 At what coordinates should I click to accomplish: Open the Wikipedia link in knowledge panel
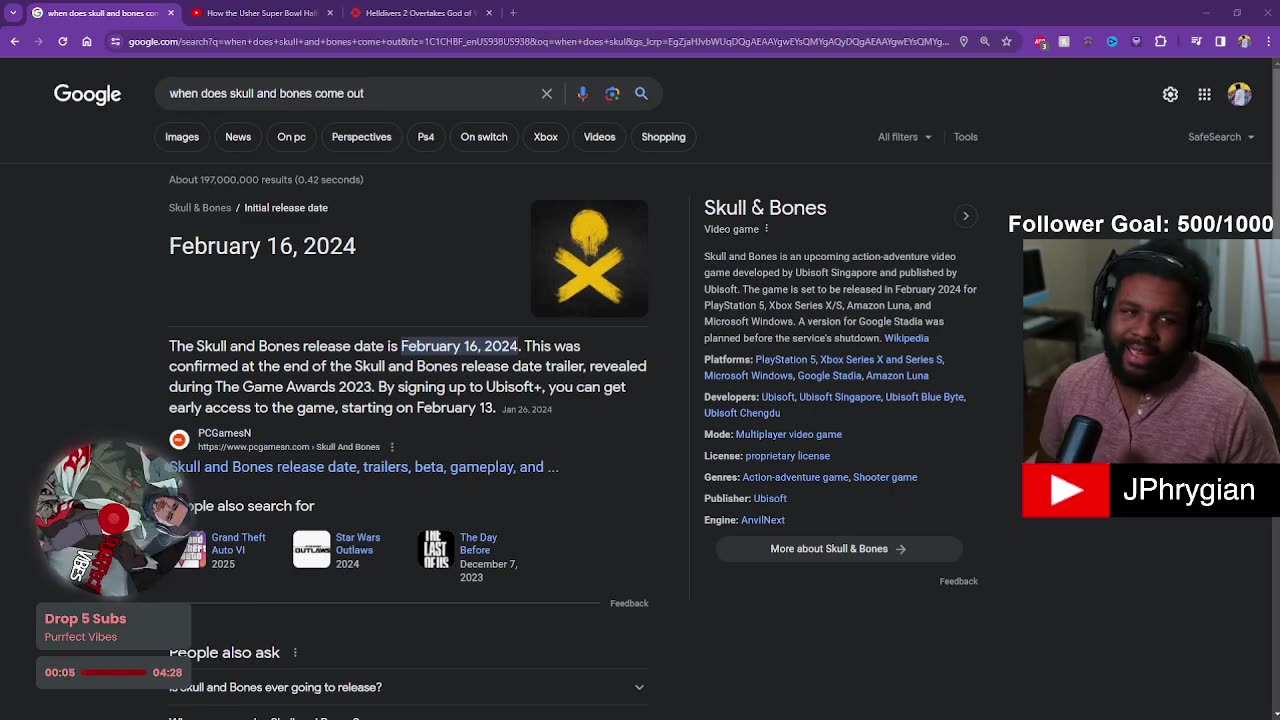tap(906, 338)
